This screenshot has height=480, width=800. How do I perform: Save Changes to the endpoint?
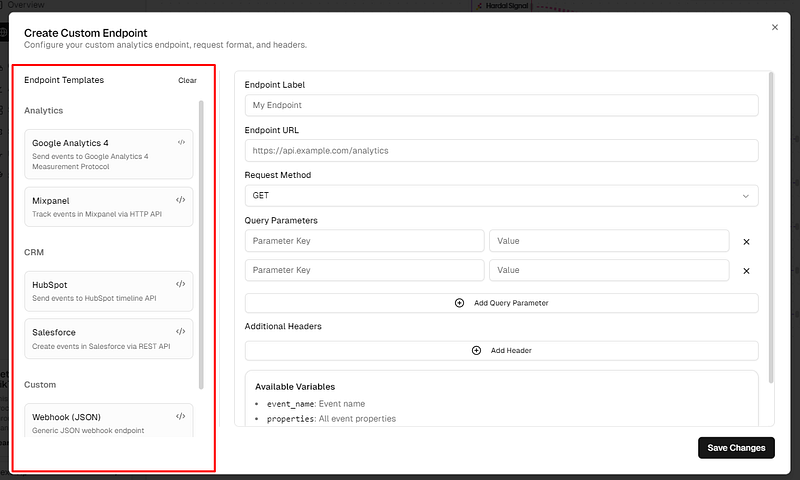point(736,448)
